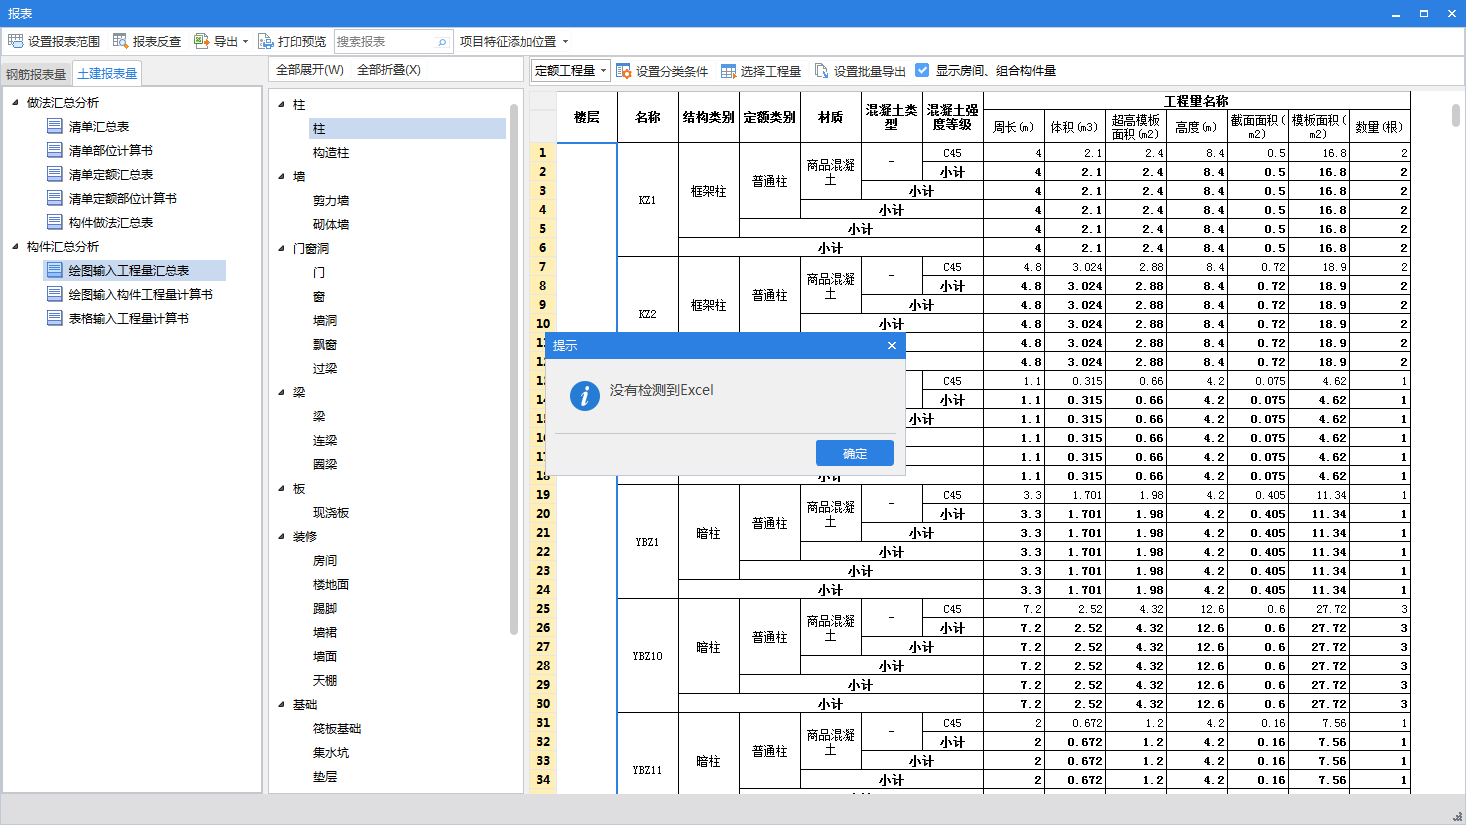Click the 定额类别 column header
Viewport: 1466px width, 825px height.
pyautogui.click(x=770, y=117)
